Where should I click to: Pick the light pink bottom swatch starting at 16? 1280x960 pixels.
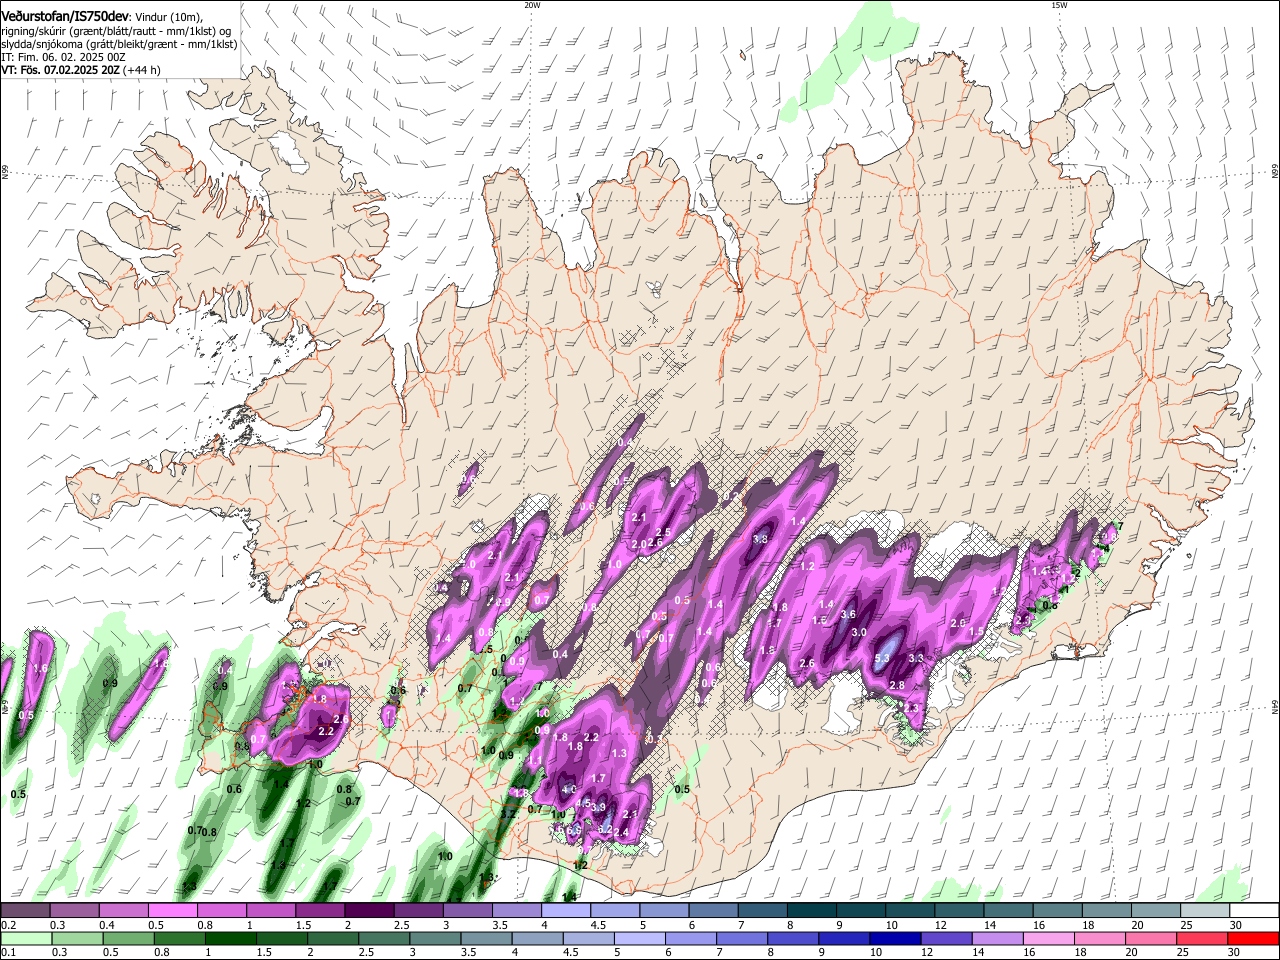tap(1048, 938)
